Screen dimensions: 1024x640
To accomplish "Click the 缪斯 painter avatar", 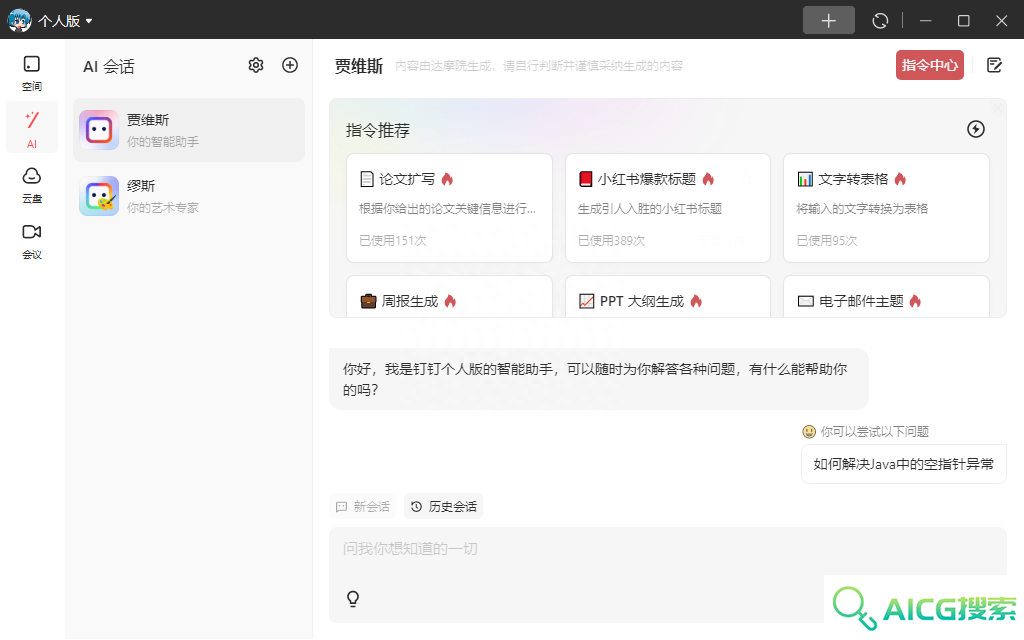I will (99, 196).
